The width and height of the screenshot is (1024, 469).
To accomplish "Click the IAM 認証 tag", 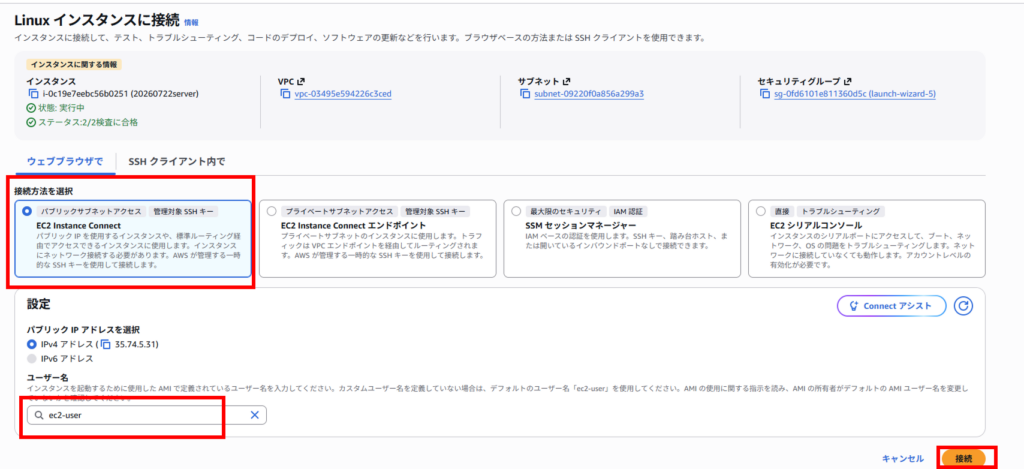I will tap(628, 211).
